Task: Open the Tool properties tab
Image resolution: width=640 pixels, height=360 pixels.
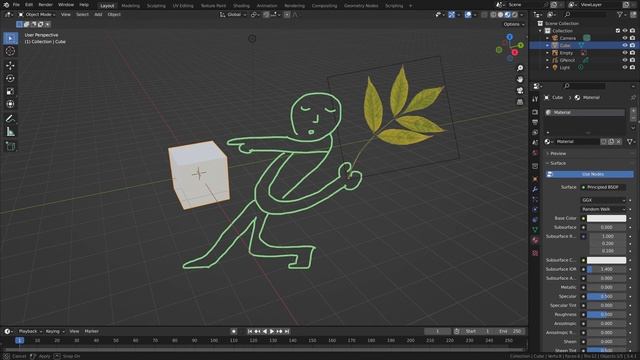Action: pos(535,99)
